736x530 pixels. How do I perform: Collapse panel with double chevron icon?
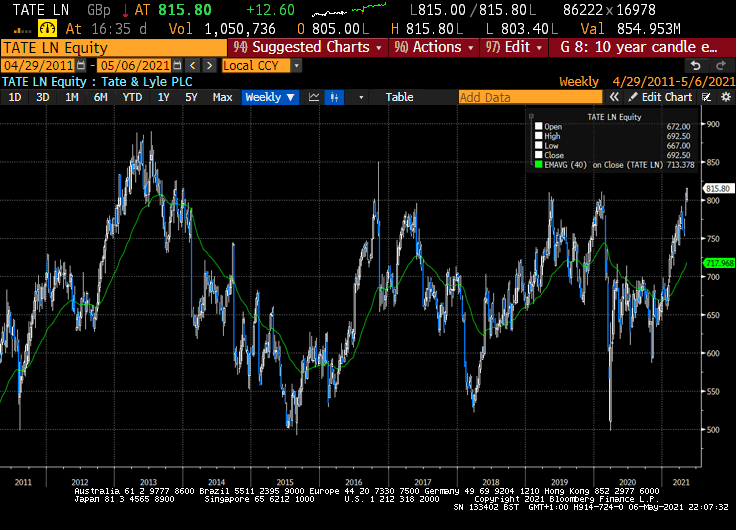click(614, 97)
